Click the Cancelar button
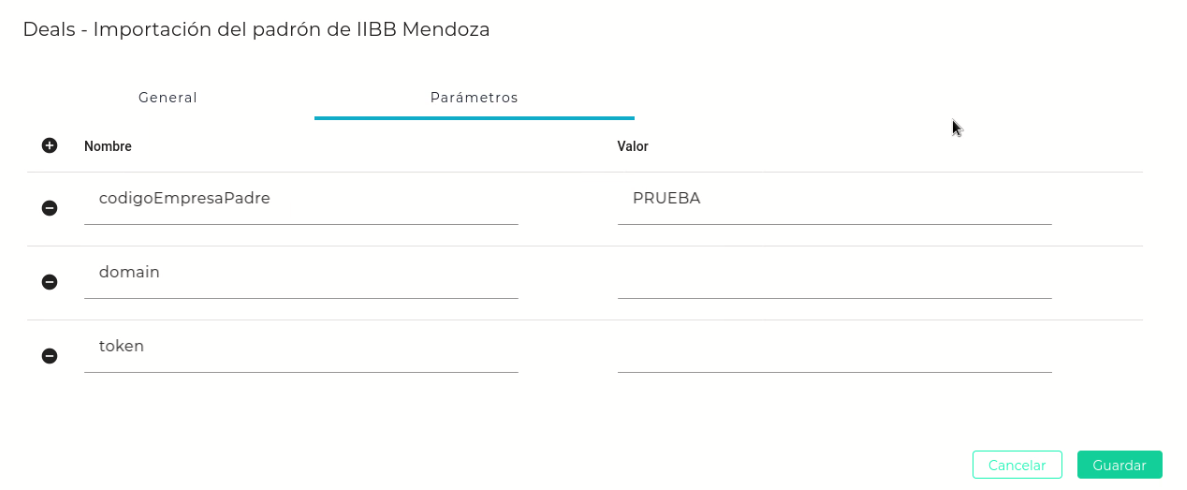 pyautogui.click(x=1016, y=465)
